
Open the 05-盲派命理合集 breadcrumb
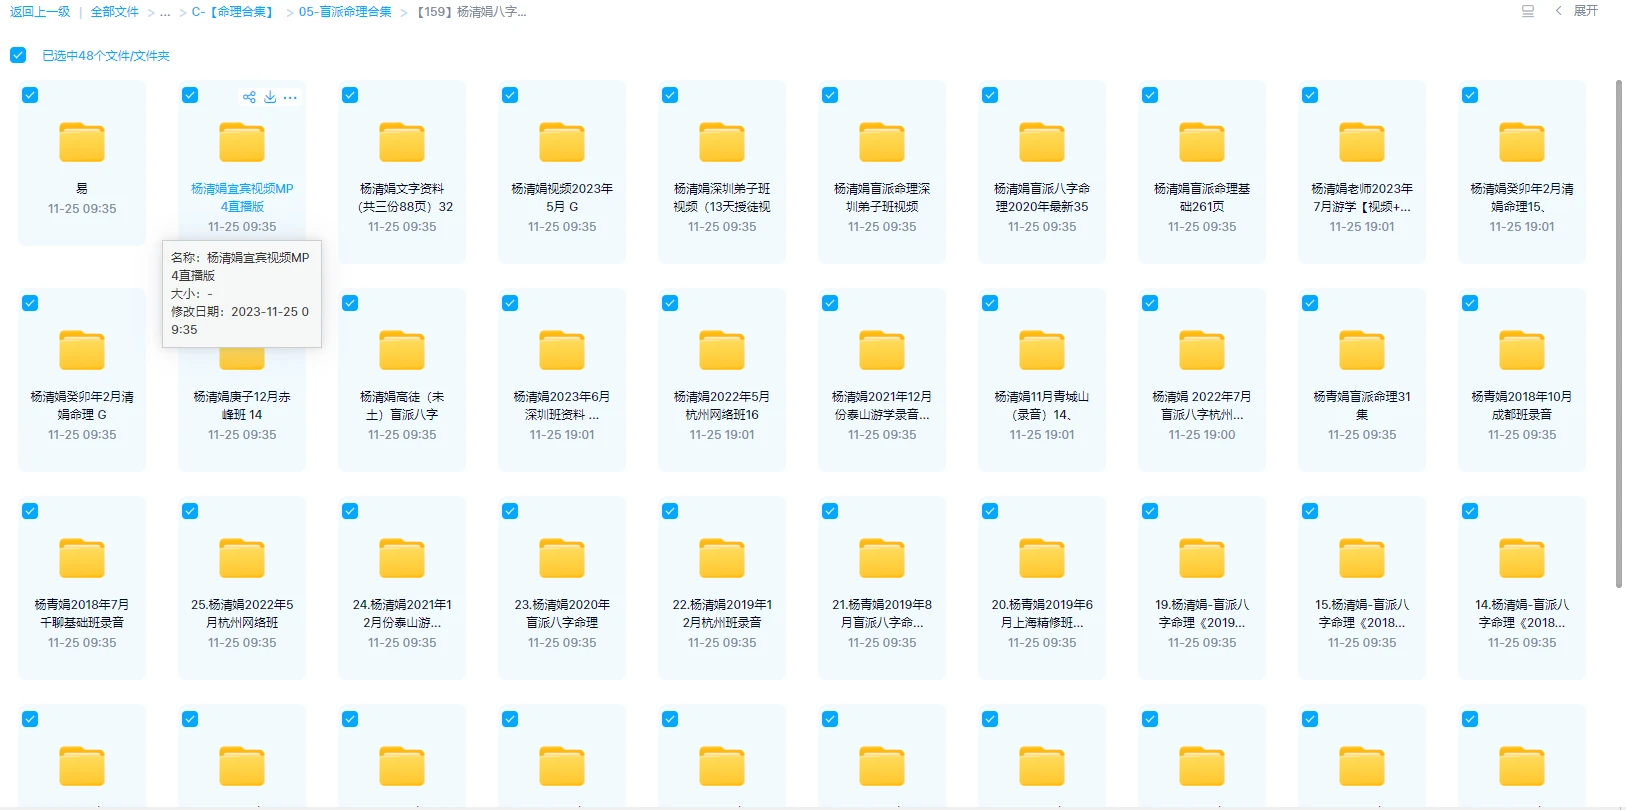(x=345, y=12)
